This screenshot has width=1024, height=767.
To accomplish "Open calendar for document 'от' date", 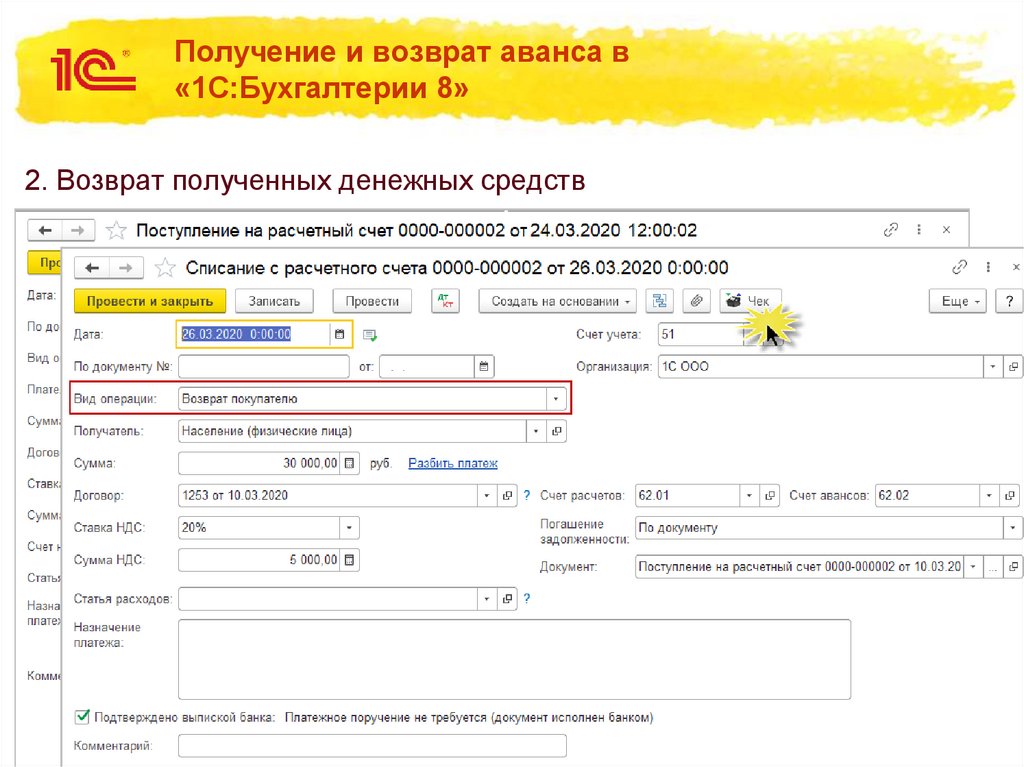I will (x=484, y=367).
